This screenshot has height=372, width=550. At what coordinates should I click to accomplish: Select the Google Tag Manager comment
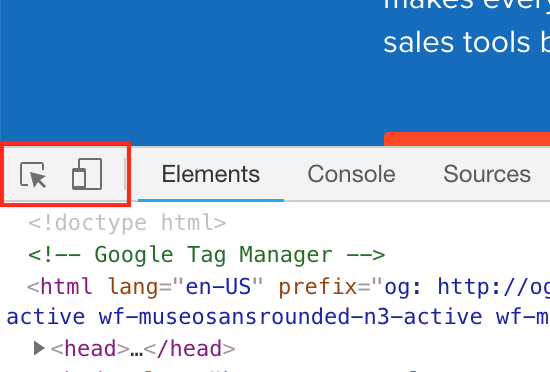tap(207, 255)
